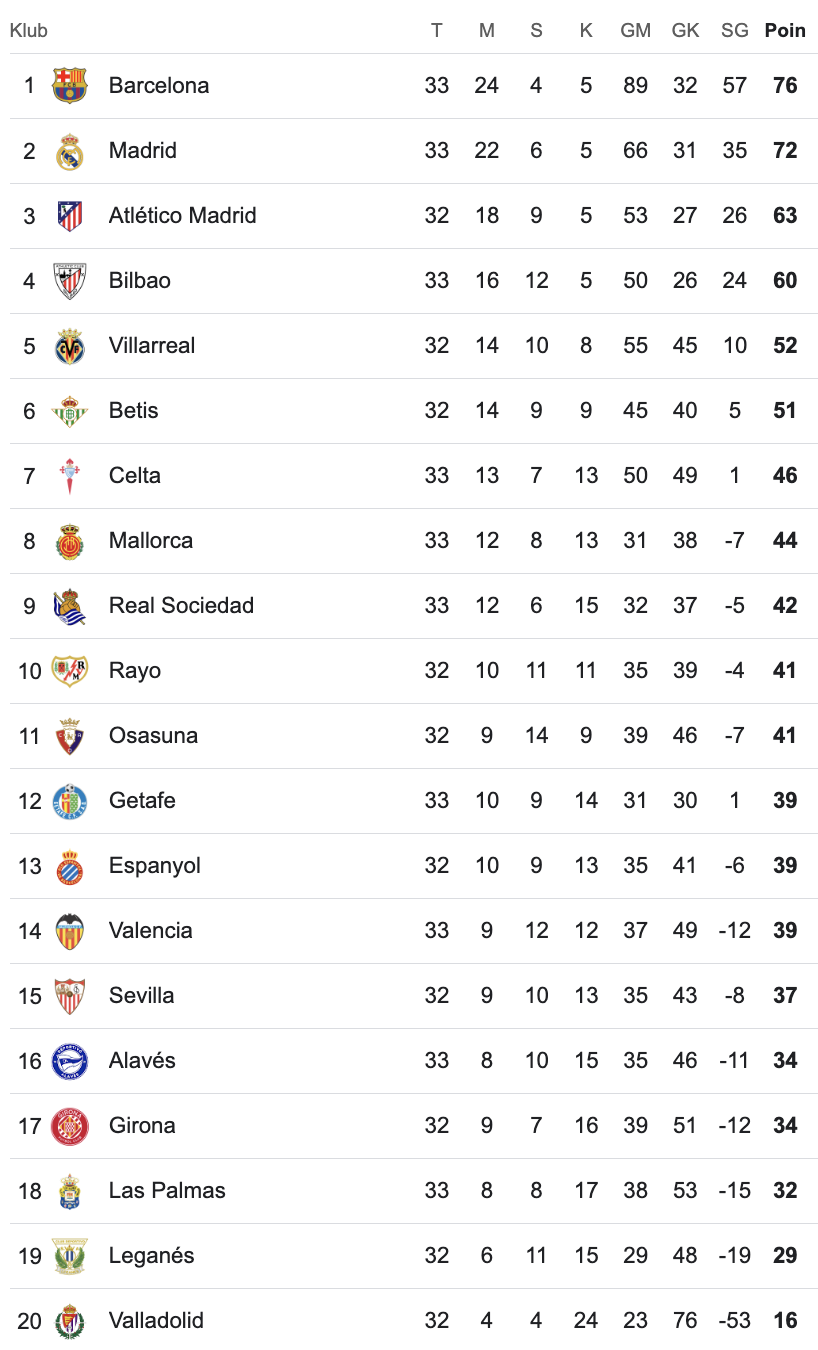Click the Celta club crest icon

pyautogui.click(x=69, y=476)
